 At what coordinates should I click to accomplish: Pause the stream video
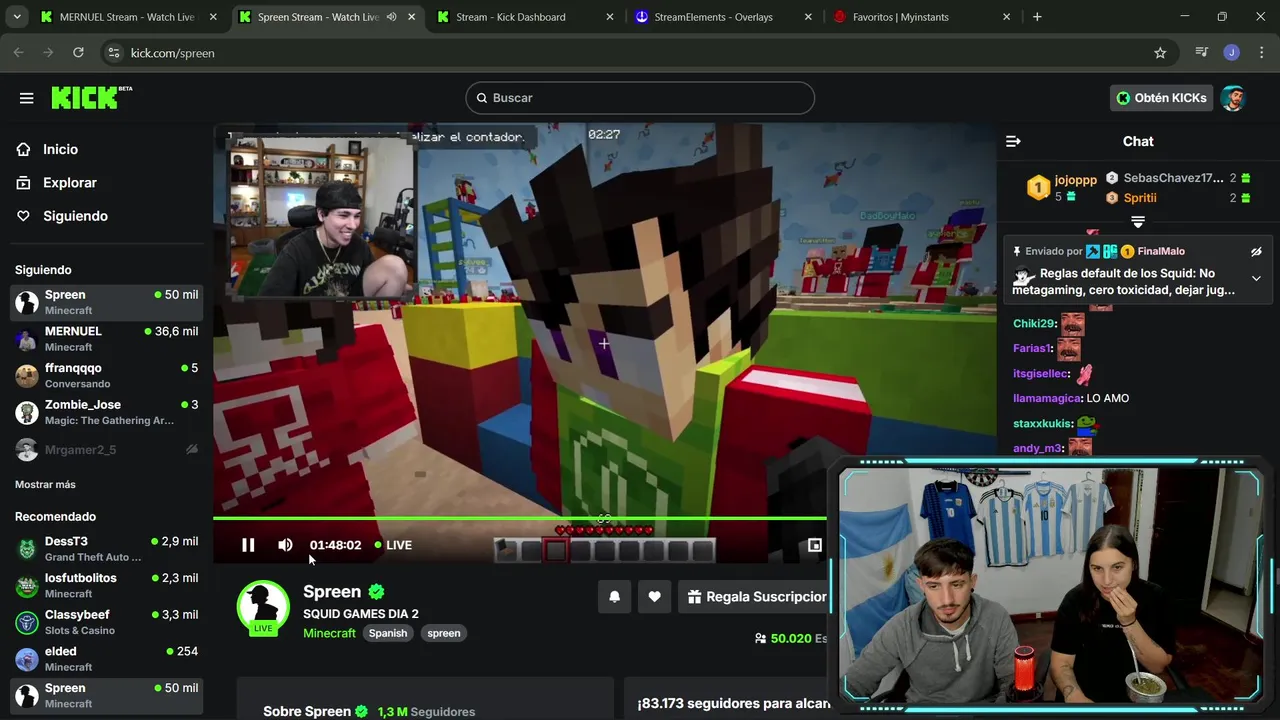click(248, 545)
